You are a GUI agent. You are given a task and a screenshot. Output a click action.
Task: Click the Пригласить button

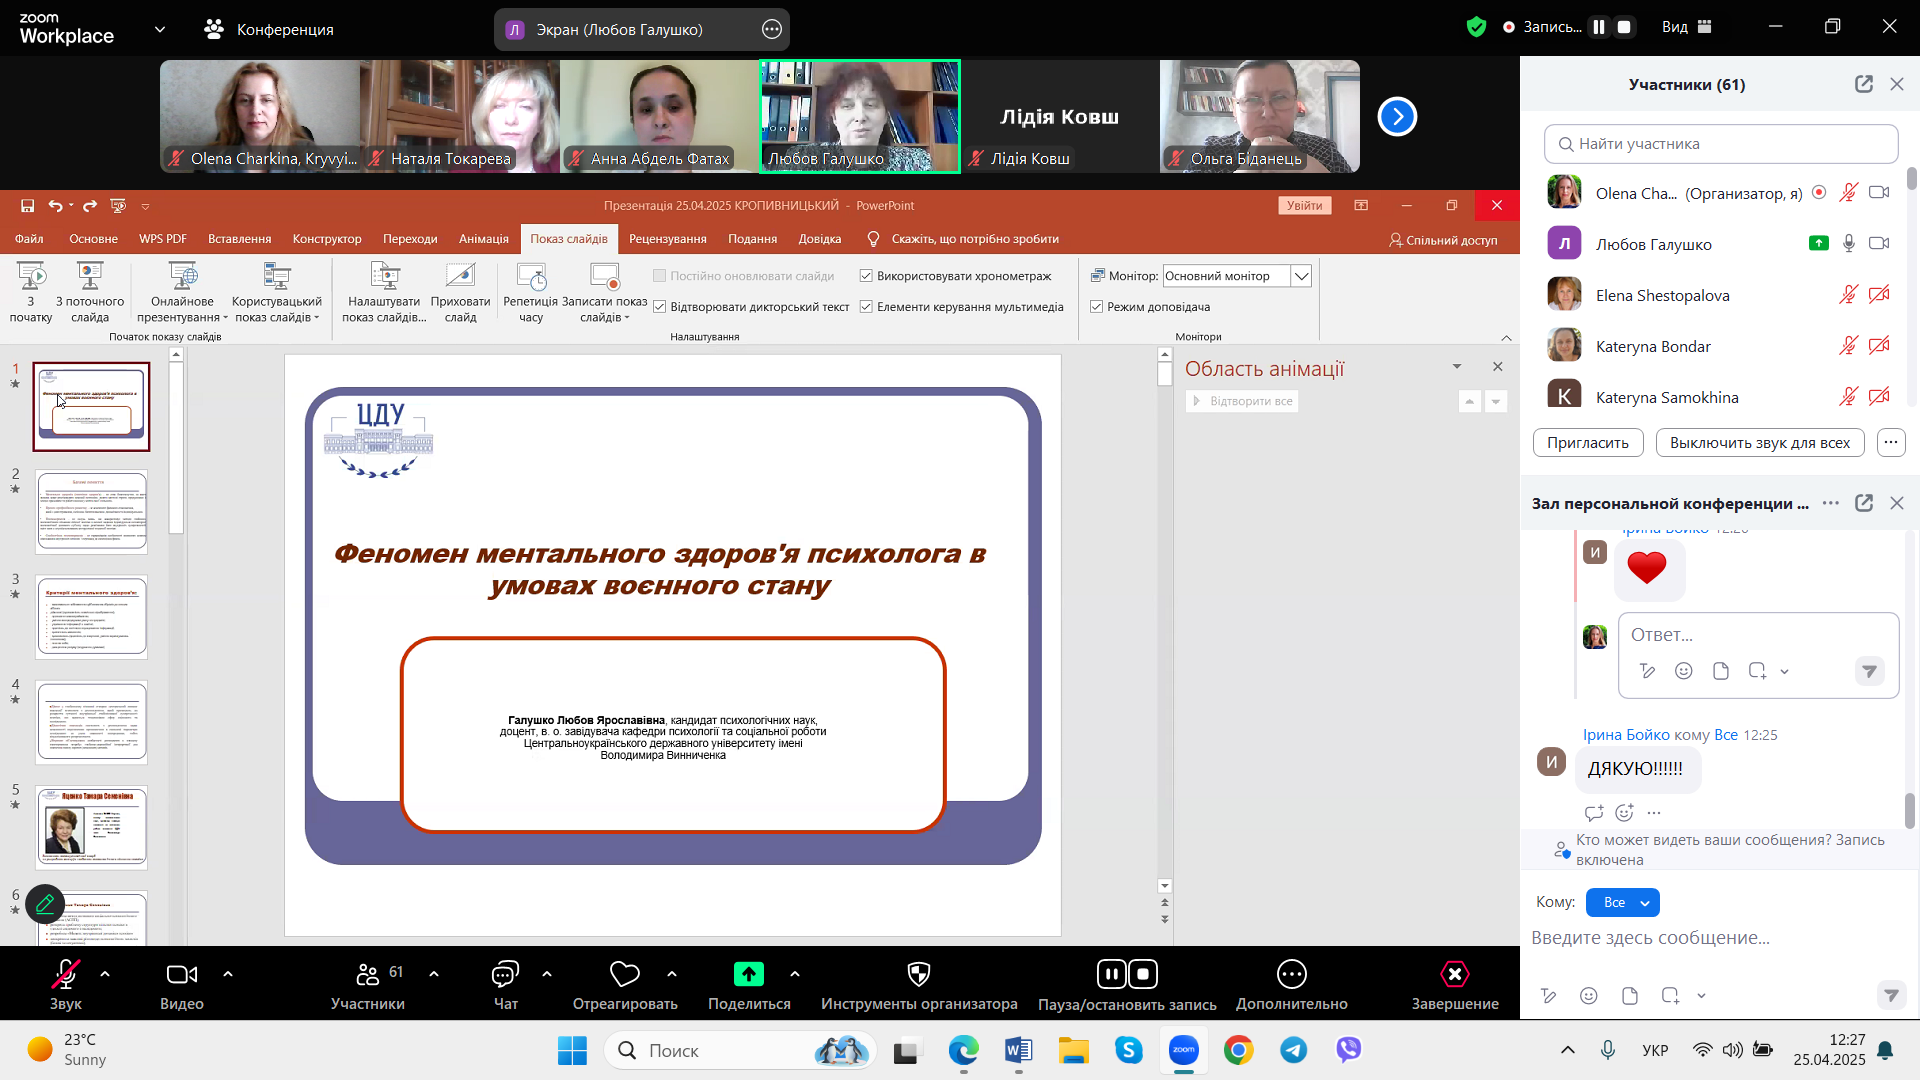(1587, 443)
